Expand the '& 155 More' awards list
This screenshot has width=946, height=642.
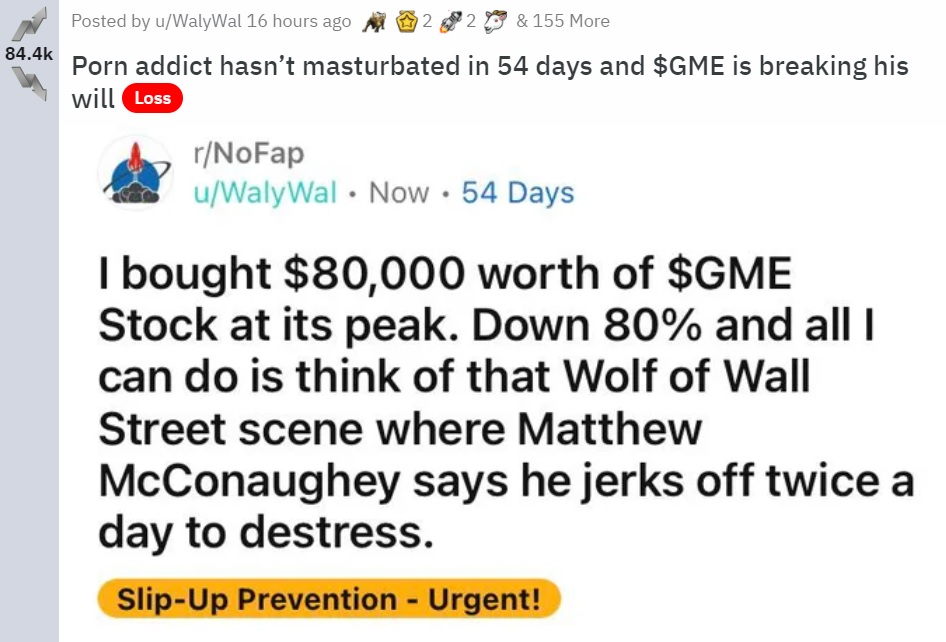563,21
